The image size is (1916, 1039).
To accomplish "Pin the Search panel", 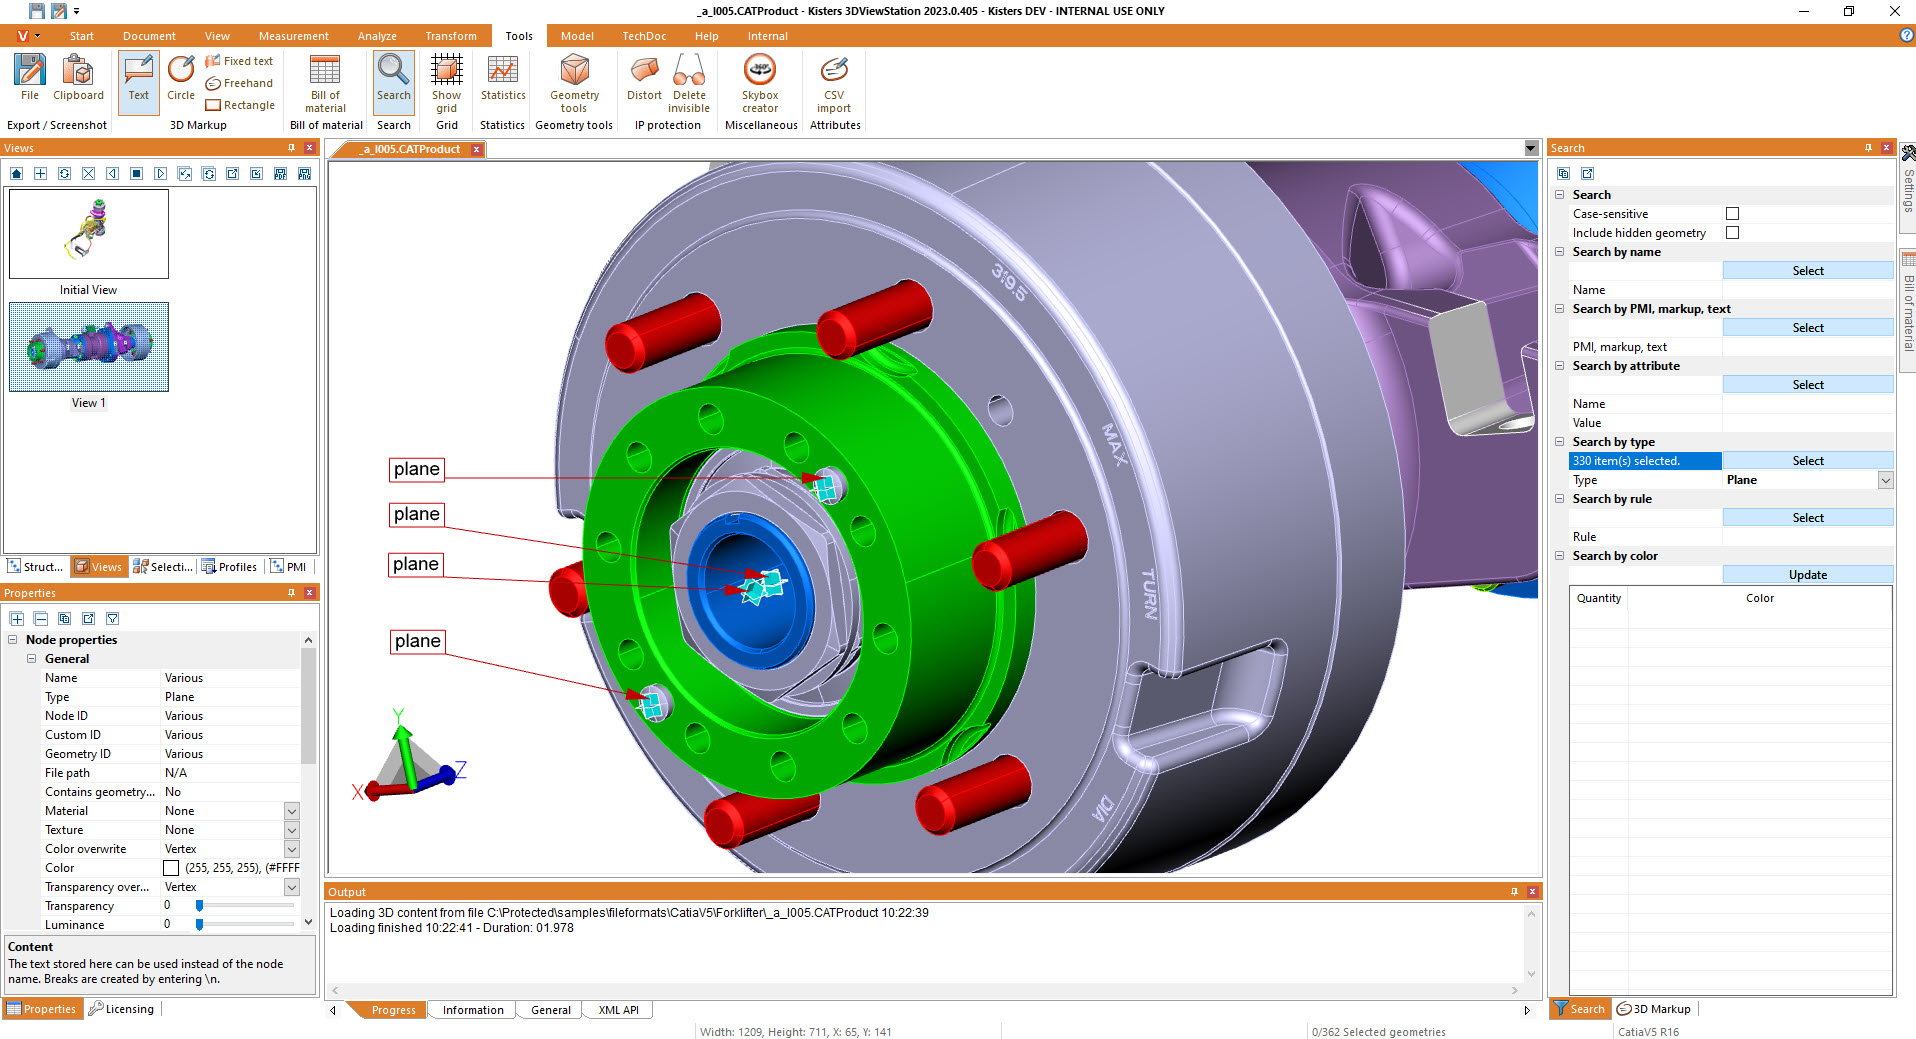I will click(x=1868, y=148).
